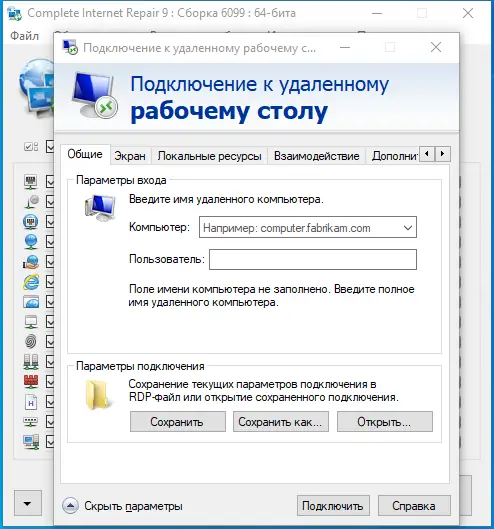Click the Сохранить button

click(x=178, y=421)
